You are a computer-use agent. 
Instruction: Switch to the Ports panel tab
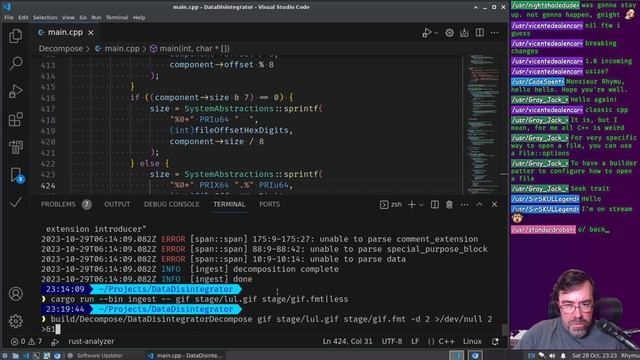[x=269, y=204]
